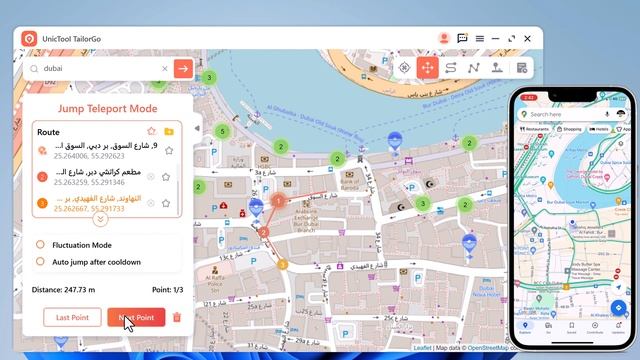Open the user account avatar
640x360 pixels.
click(444, 38)
